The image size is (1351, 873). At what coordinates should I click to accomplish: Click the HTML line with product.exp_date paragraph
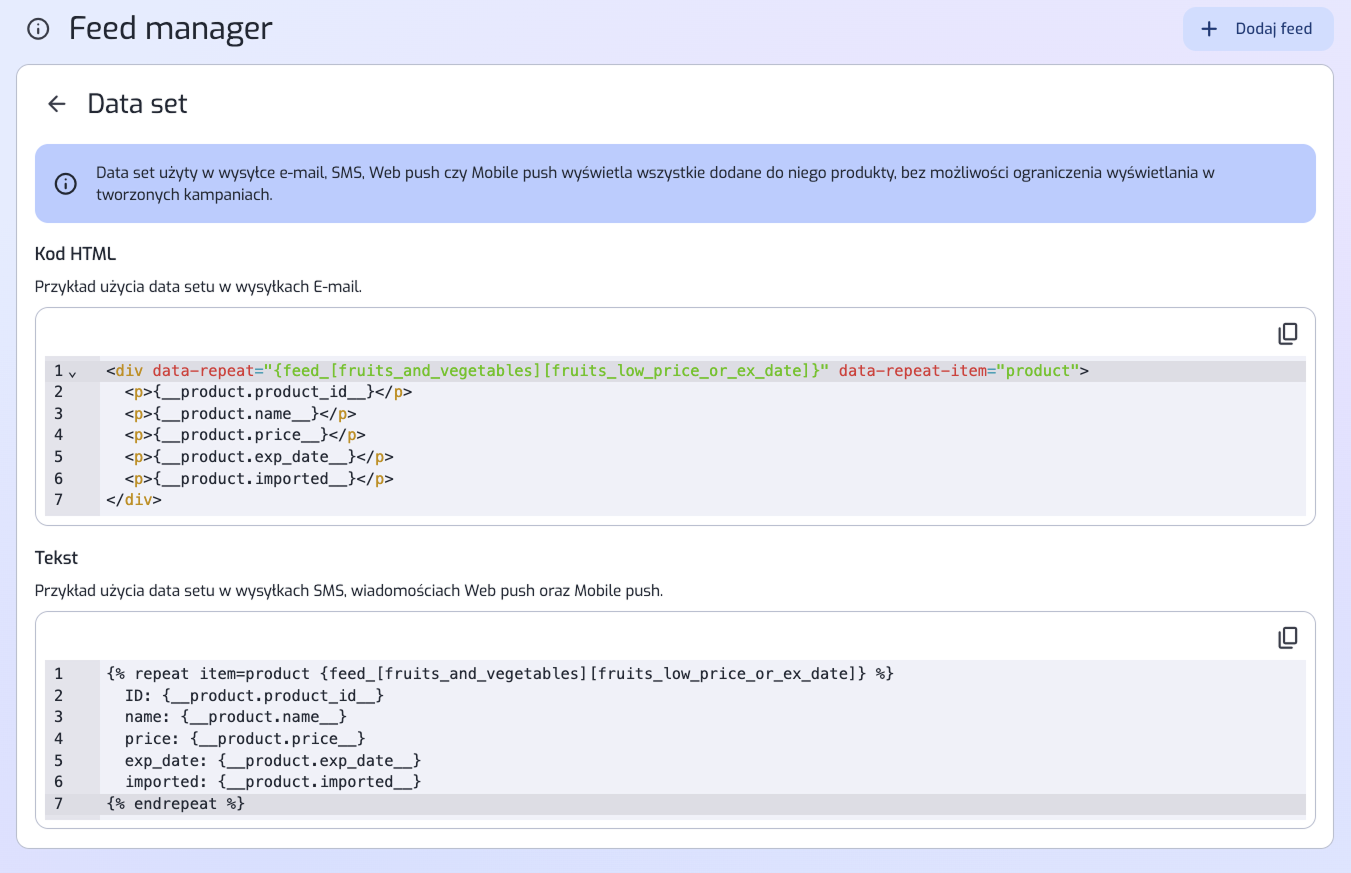click(x=259, y=457)
